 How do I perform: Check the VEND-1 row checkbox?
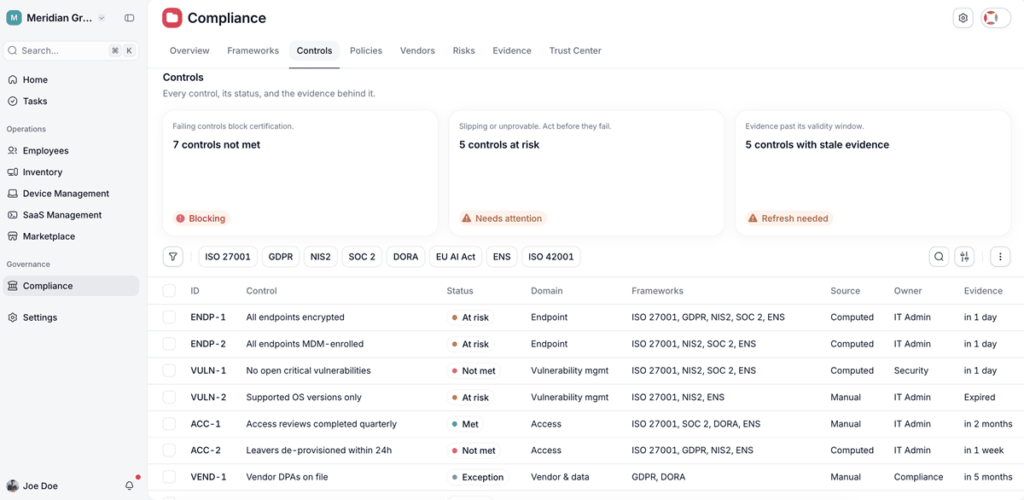pos(169,477)
